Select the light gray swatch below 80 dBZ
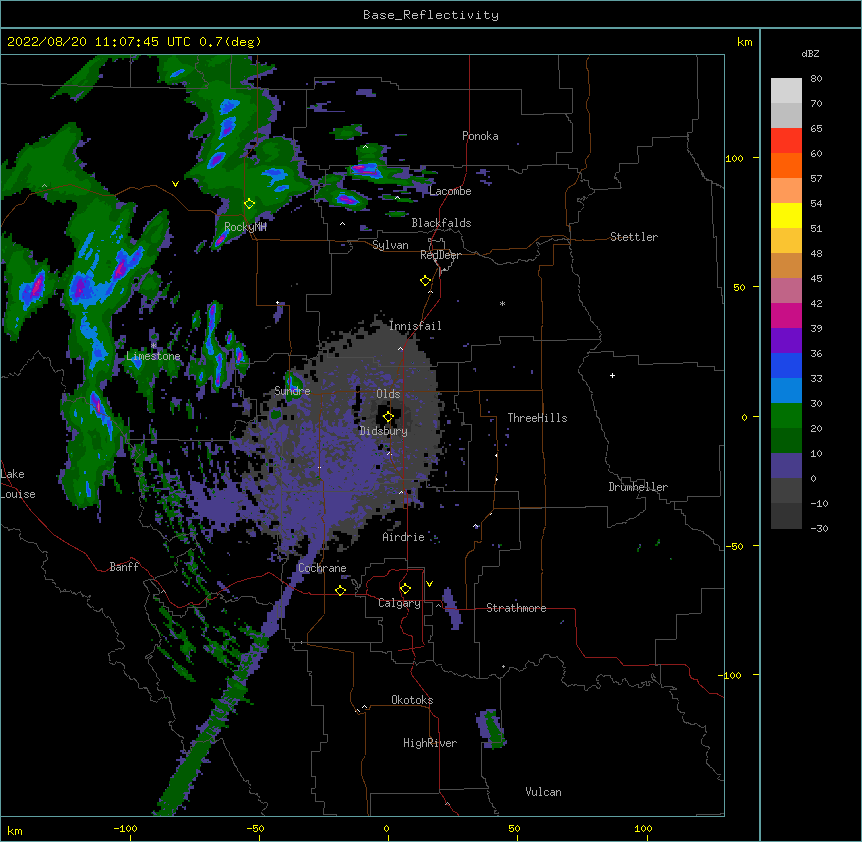Screen dimensions: 862x842 [786, 90]
